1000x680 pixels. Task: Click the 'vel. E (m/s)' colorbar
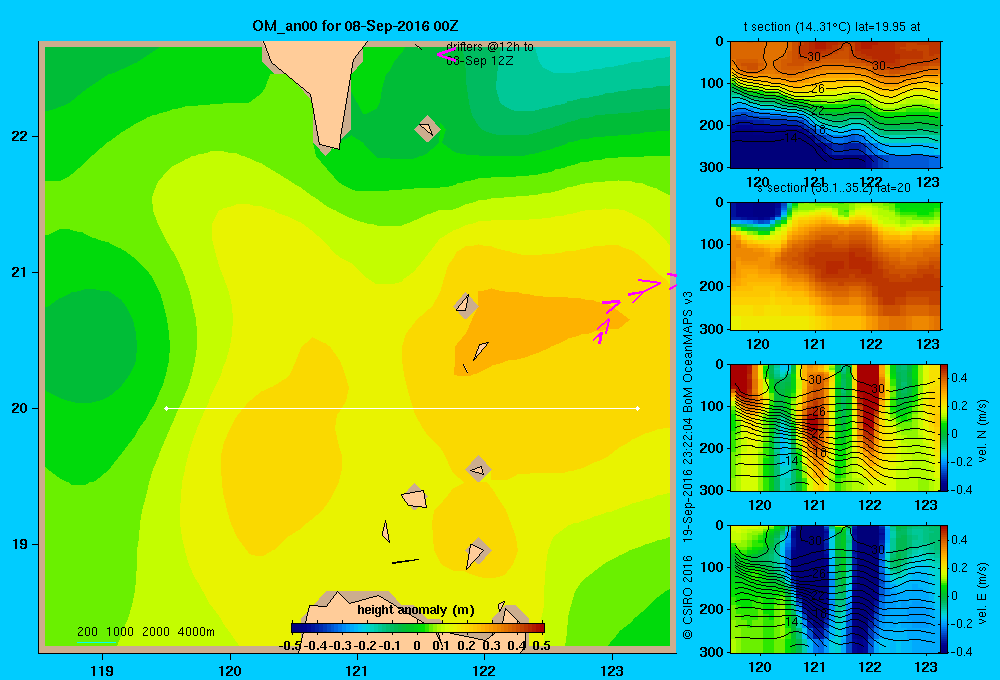[x=945, y=589]
